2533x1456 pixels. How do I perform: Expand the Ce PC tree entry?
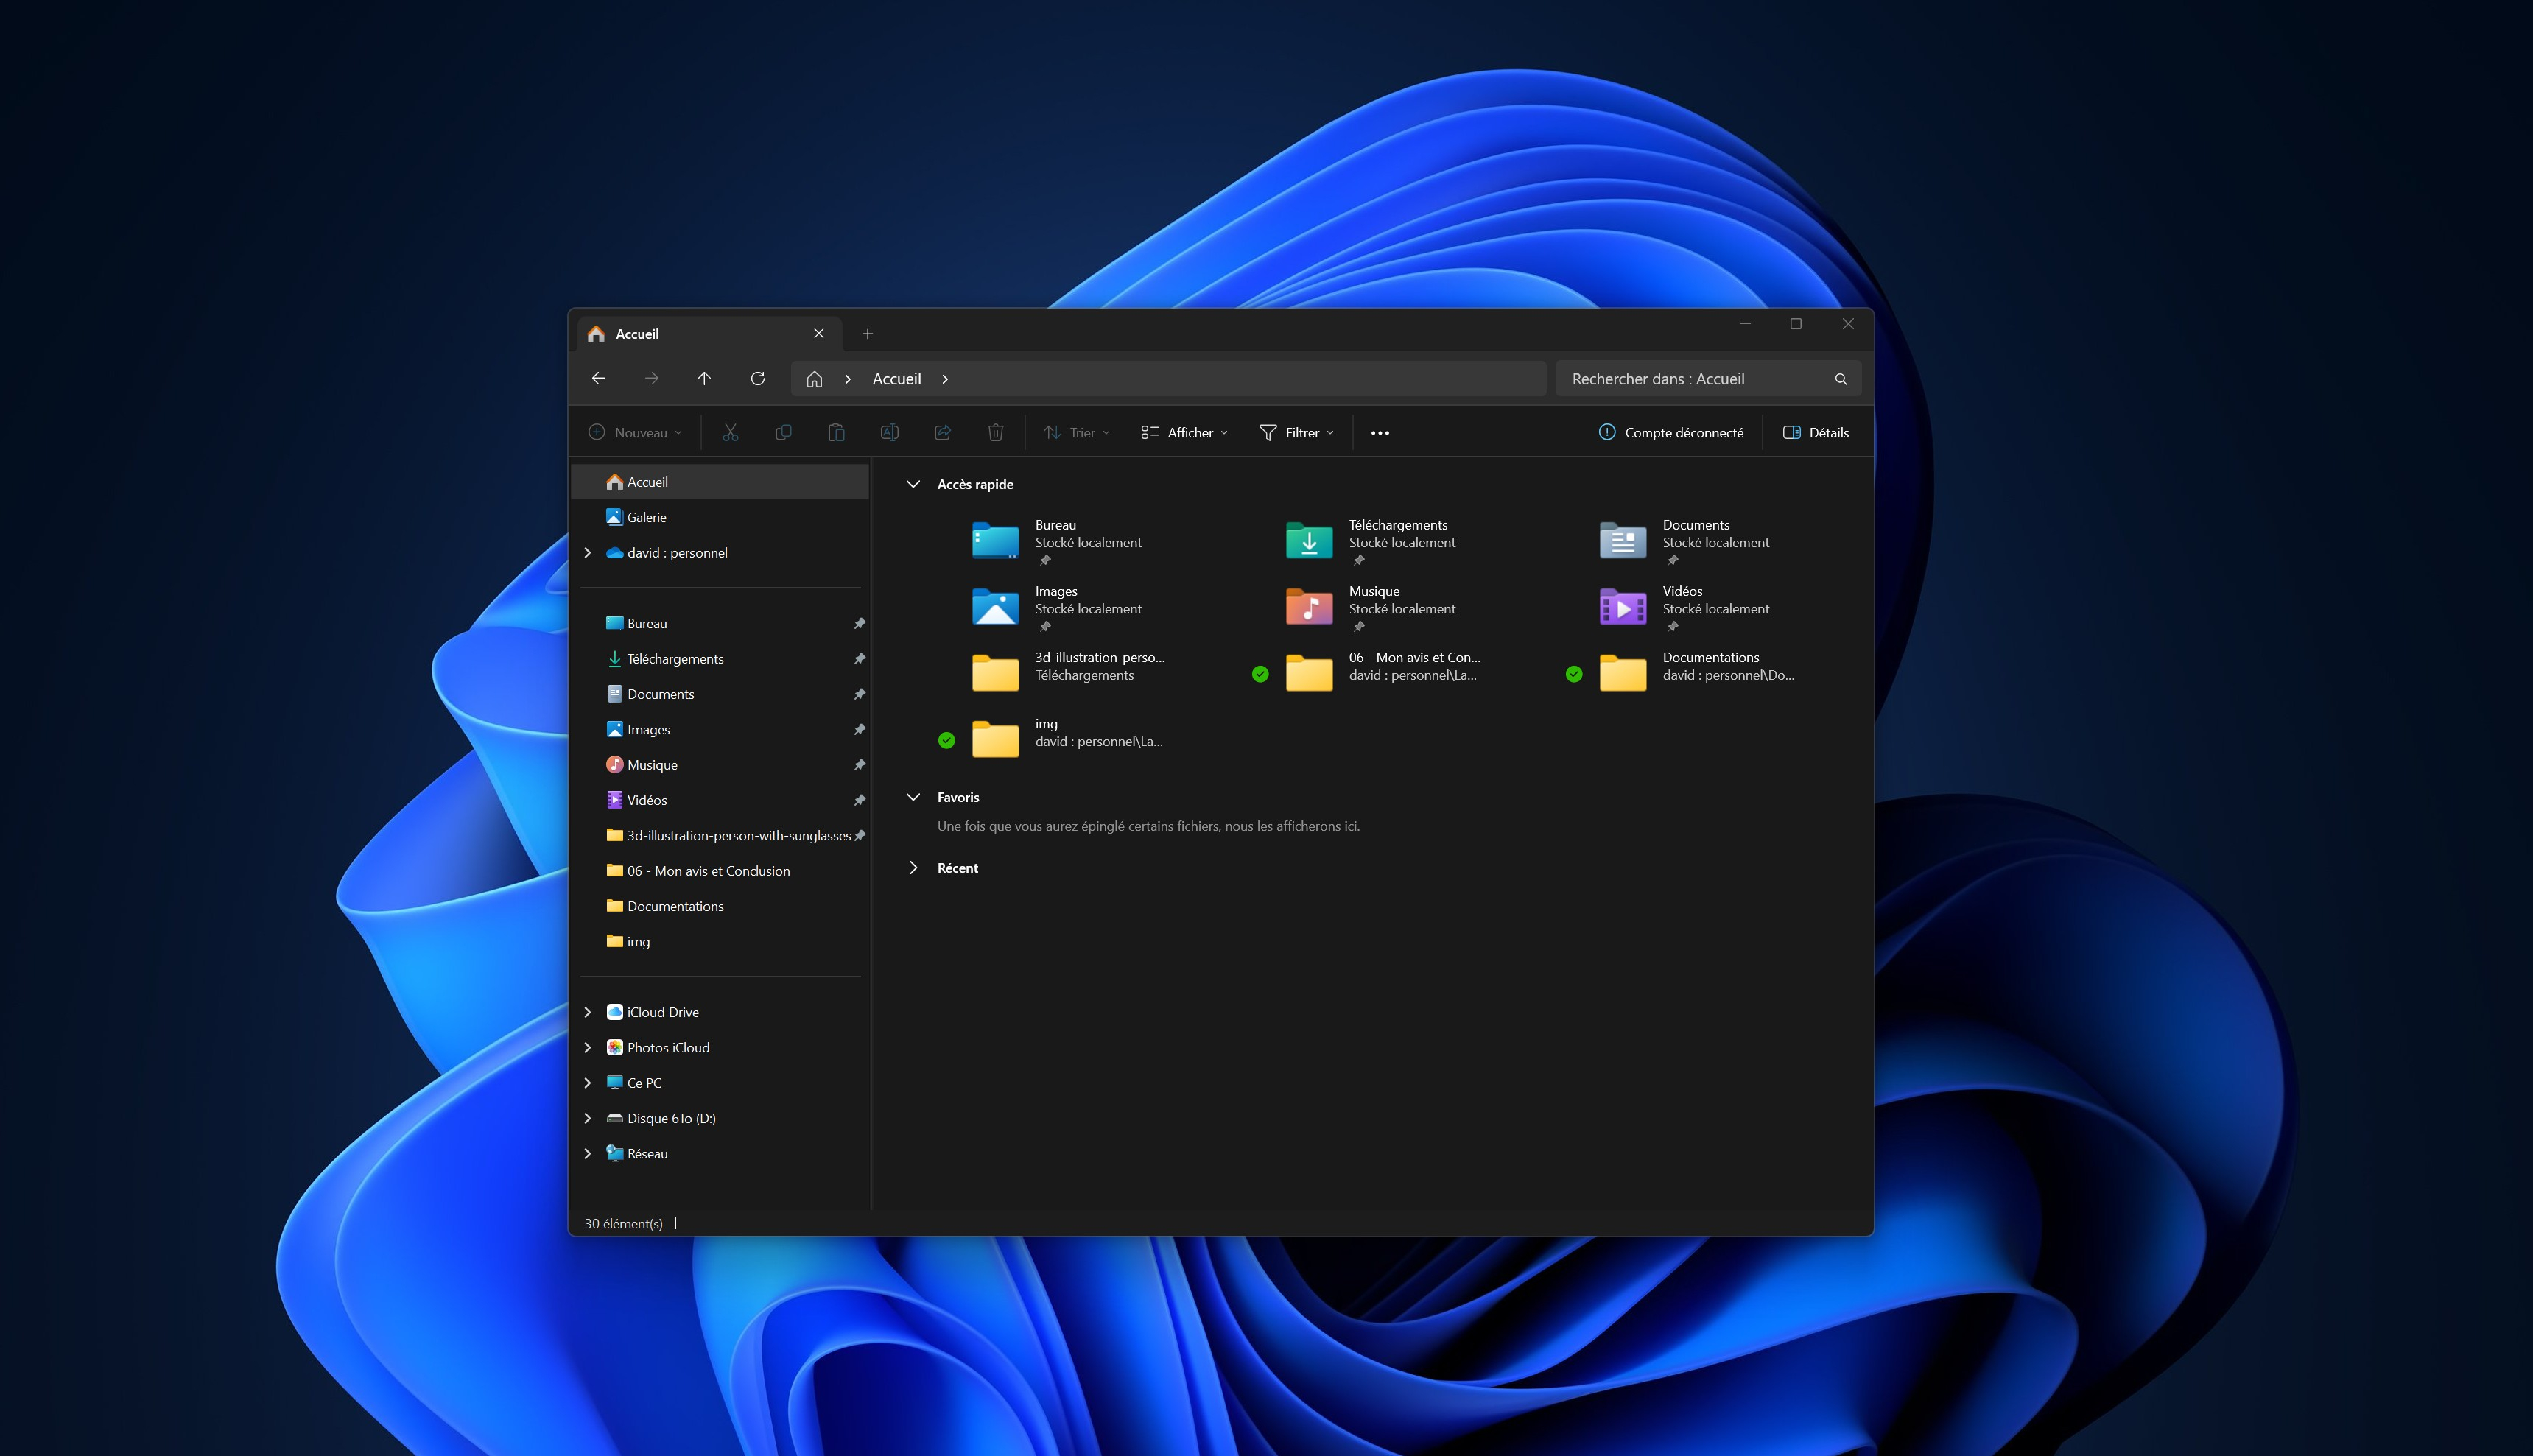[x=588, y=1082]
